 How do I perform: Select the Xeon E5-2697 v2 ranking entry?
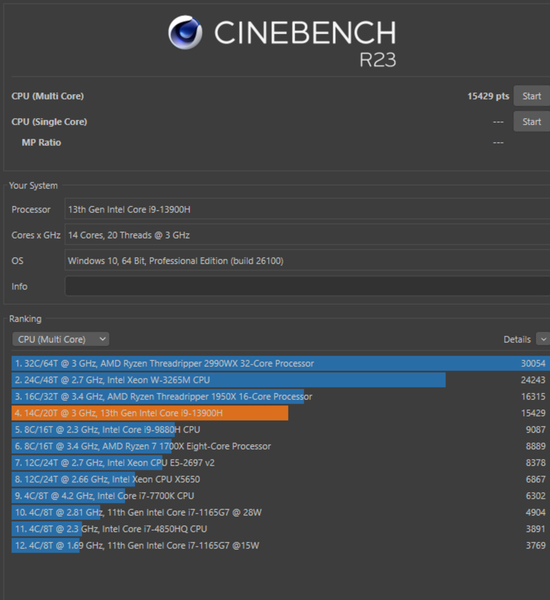pos(281,463)
